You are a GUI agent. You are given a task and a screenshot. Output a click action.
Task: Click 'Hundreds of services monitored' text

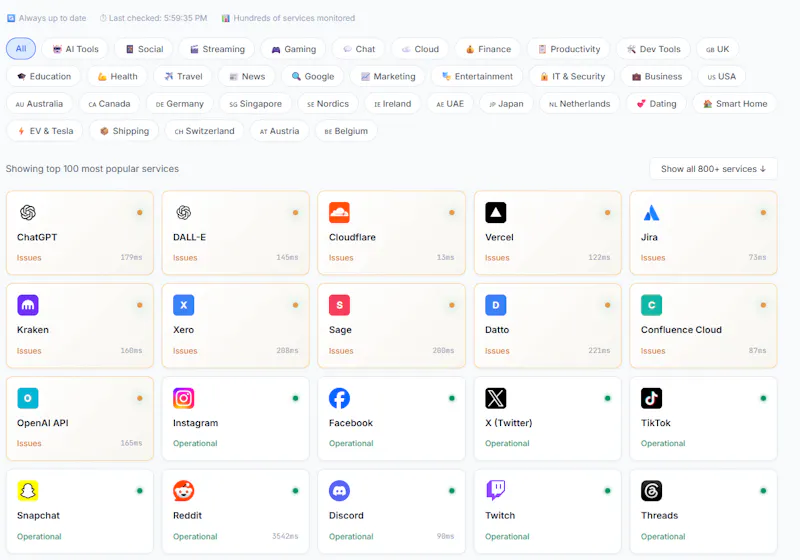pyautogui.click(x=294, y=18)
